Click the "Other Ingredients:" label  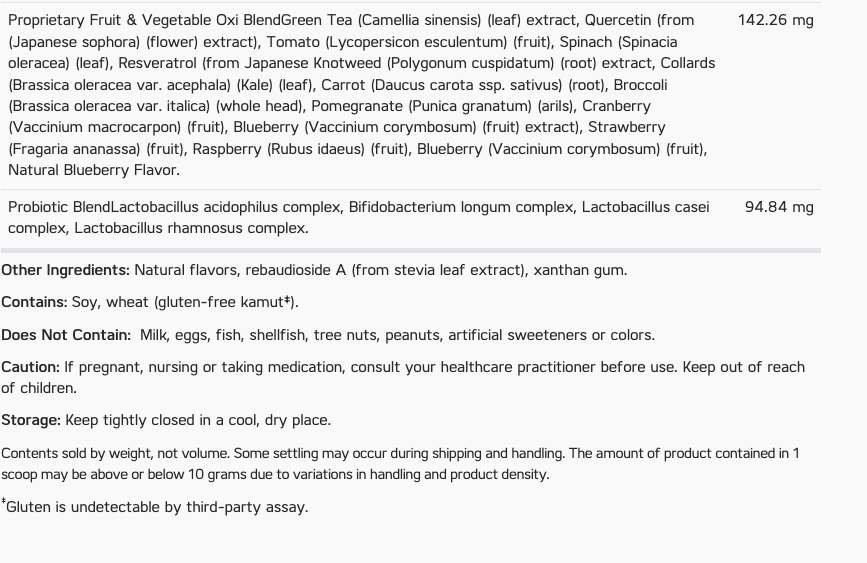coord(65,270)
